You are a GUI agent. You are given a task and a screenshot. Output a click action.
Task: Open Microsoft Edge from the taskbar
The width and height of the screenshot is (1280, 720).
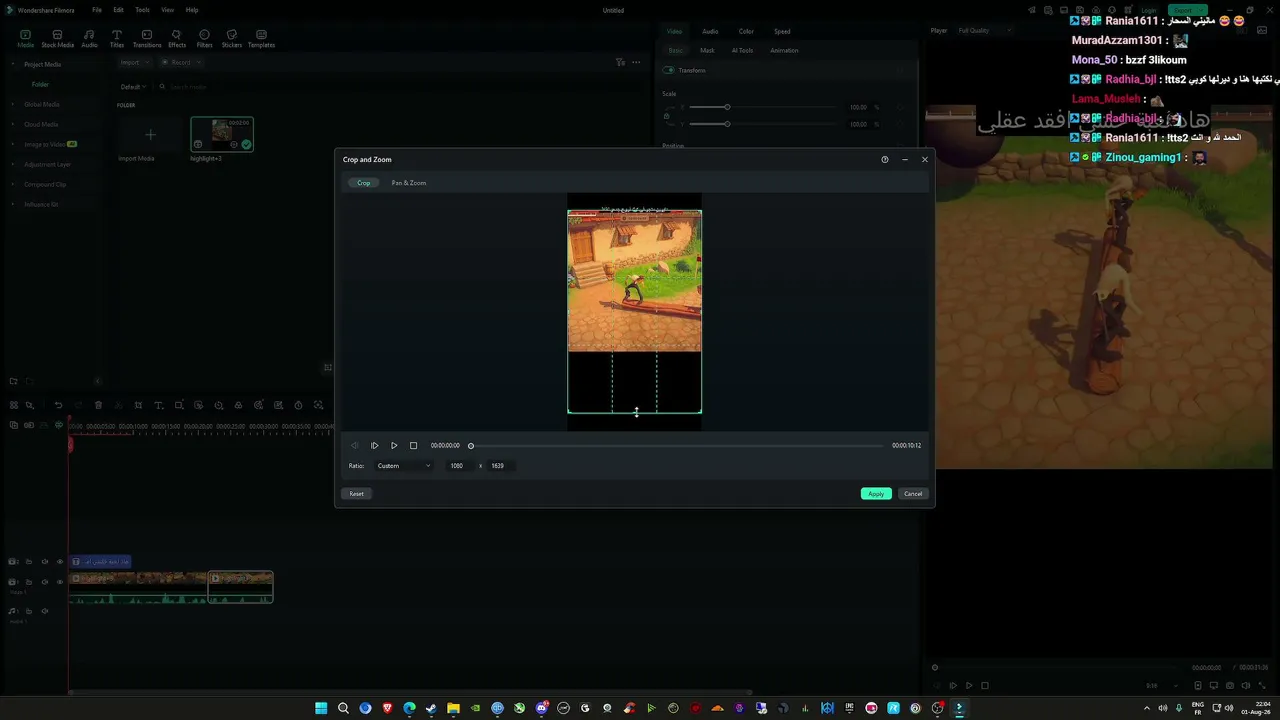[x=409, y=708]
